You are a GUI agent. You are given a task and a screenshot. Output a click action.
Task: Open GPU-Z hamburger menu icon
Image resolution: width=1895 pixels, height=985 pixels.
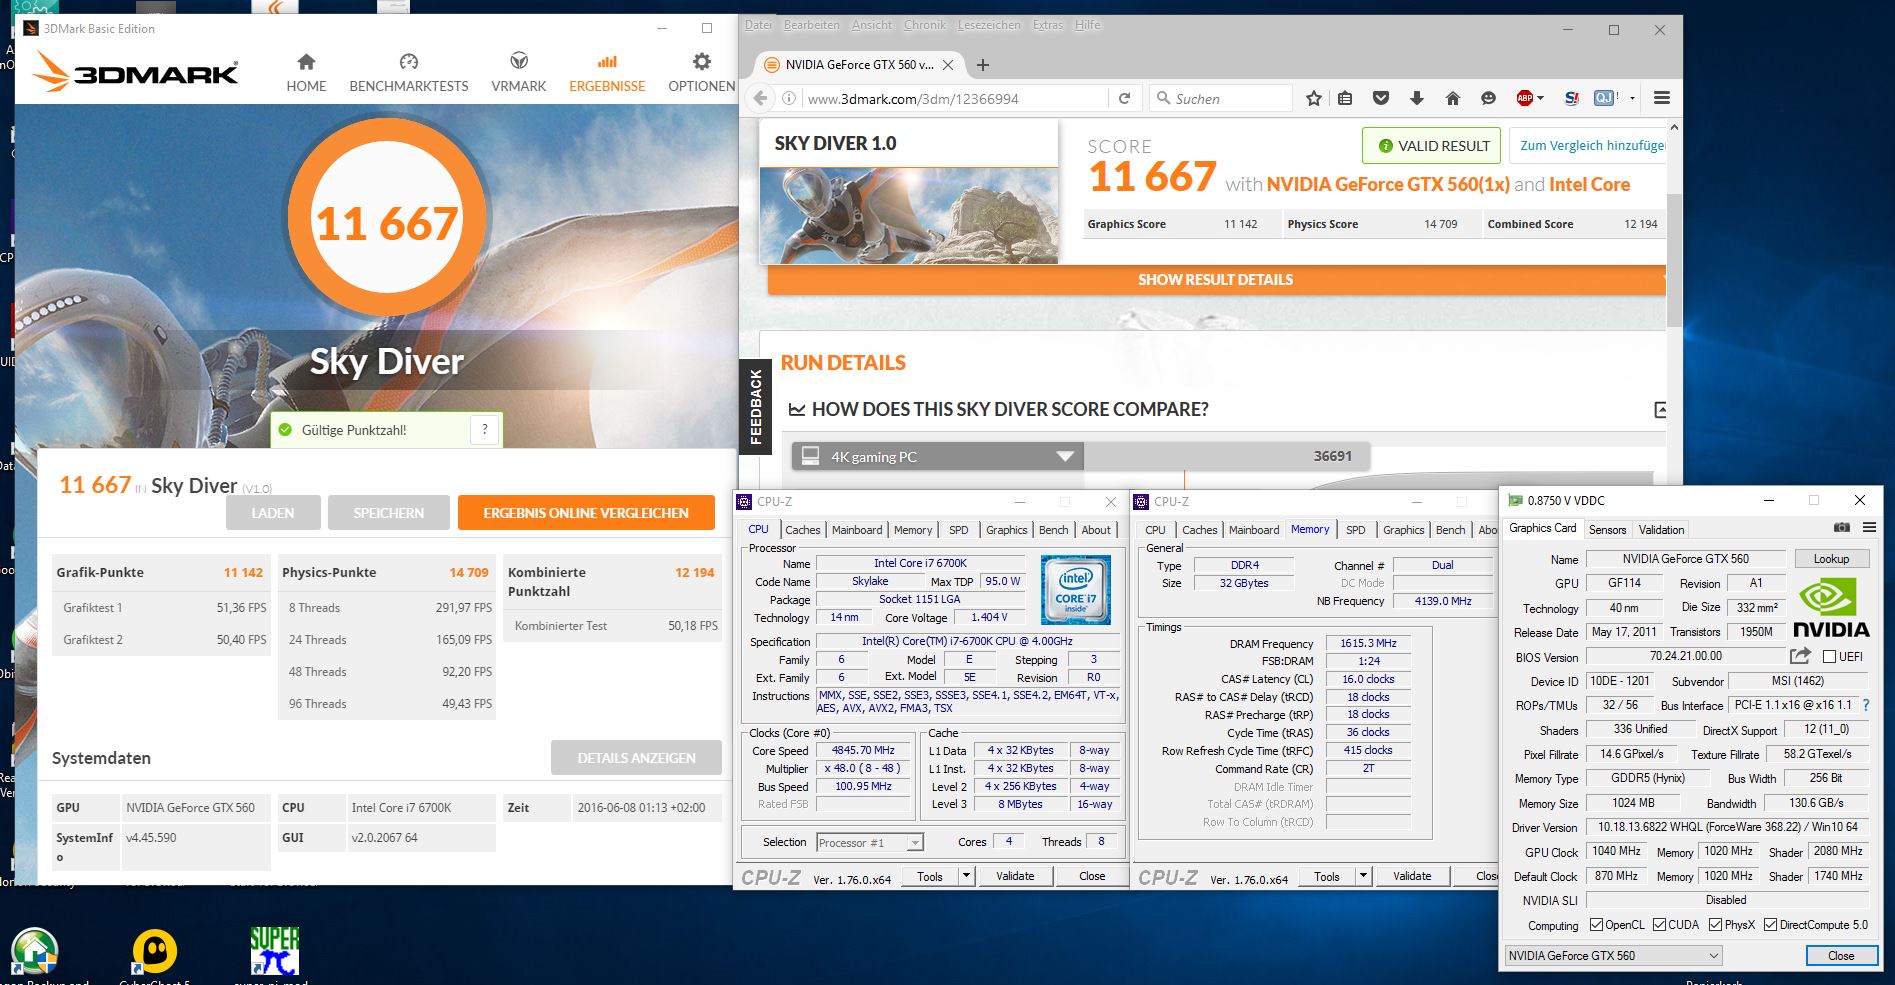(1869, 528)
